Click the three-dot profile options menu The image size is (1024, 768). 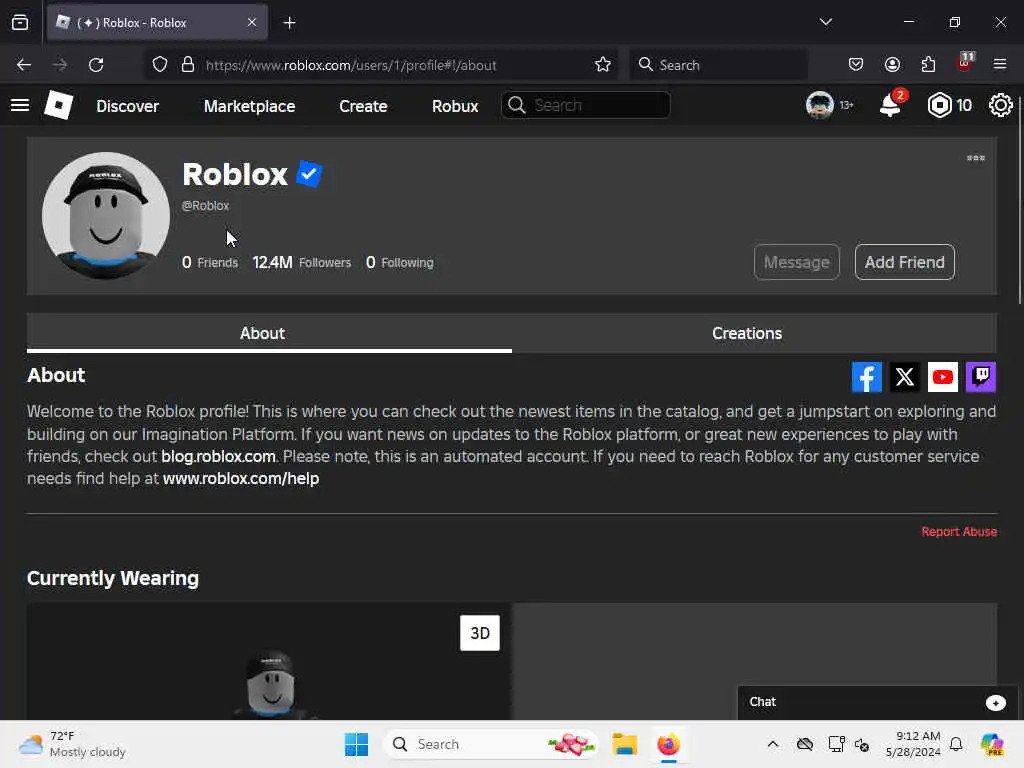coord(976,158)
